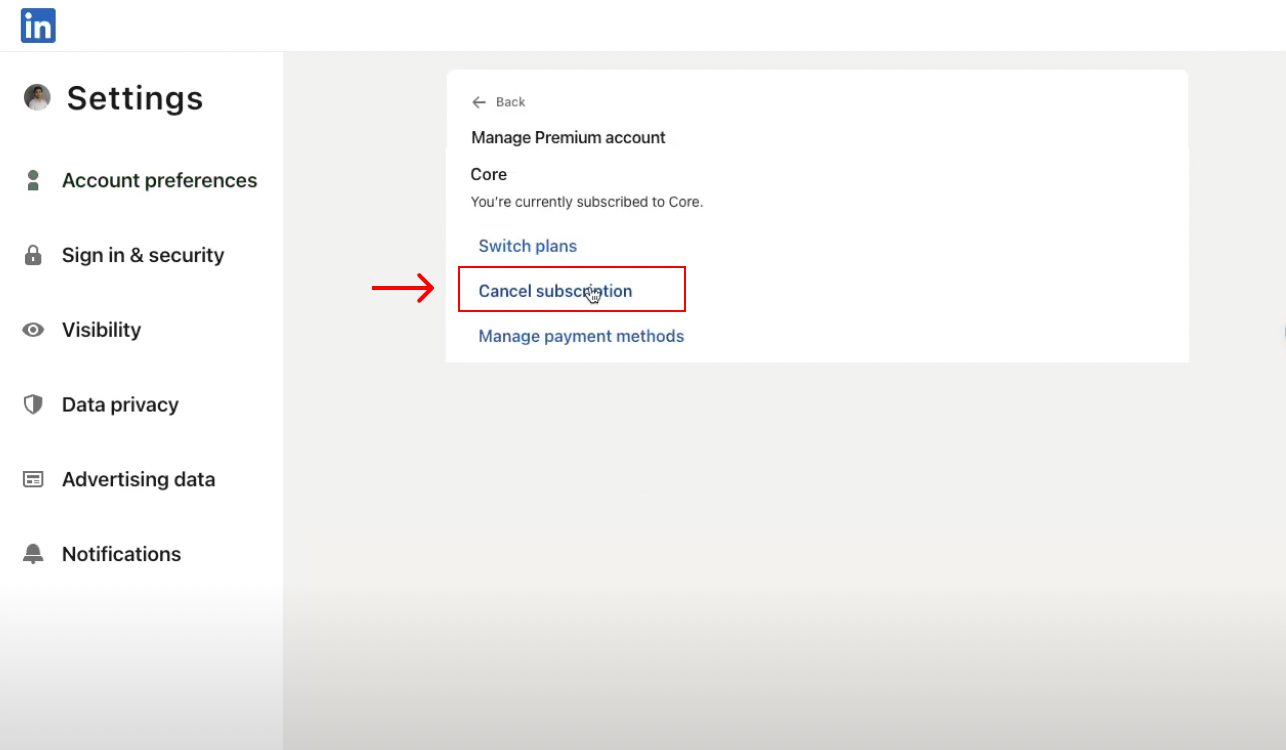Click "You're currently subscribed to Core." text

587,202
